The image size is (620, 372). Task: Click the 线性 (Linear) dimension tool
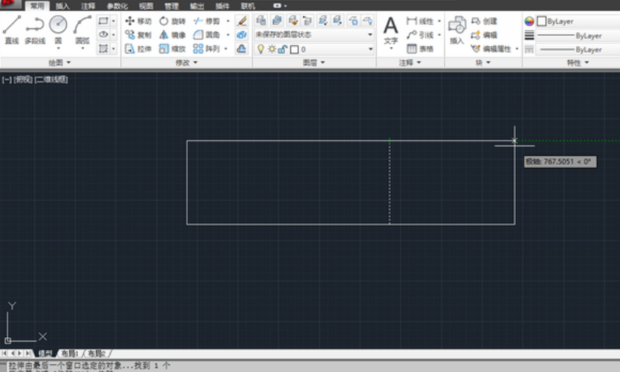(420, 21)
